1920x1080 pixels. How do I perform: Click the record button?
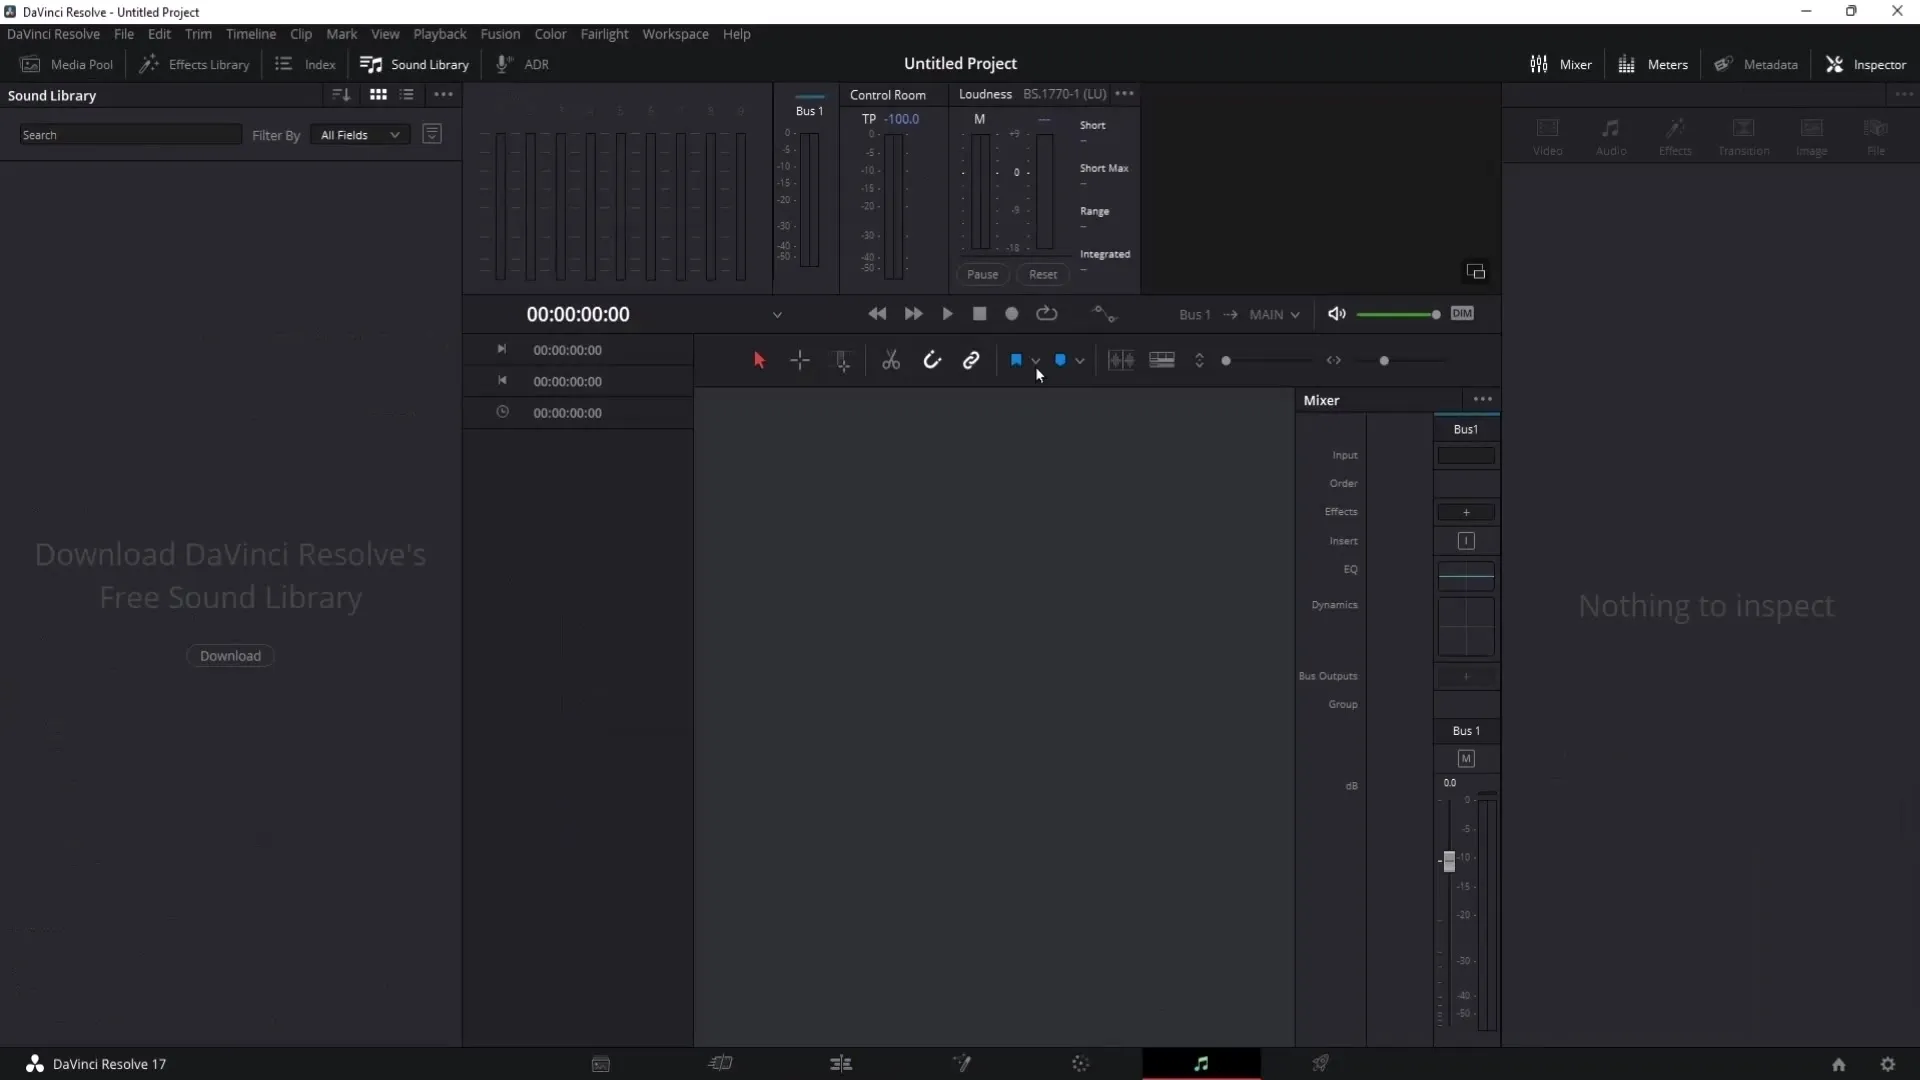pyautogui.click(x=1012, y=314)
